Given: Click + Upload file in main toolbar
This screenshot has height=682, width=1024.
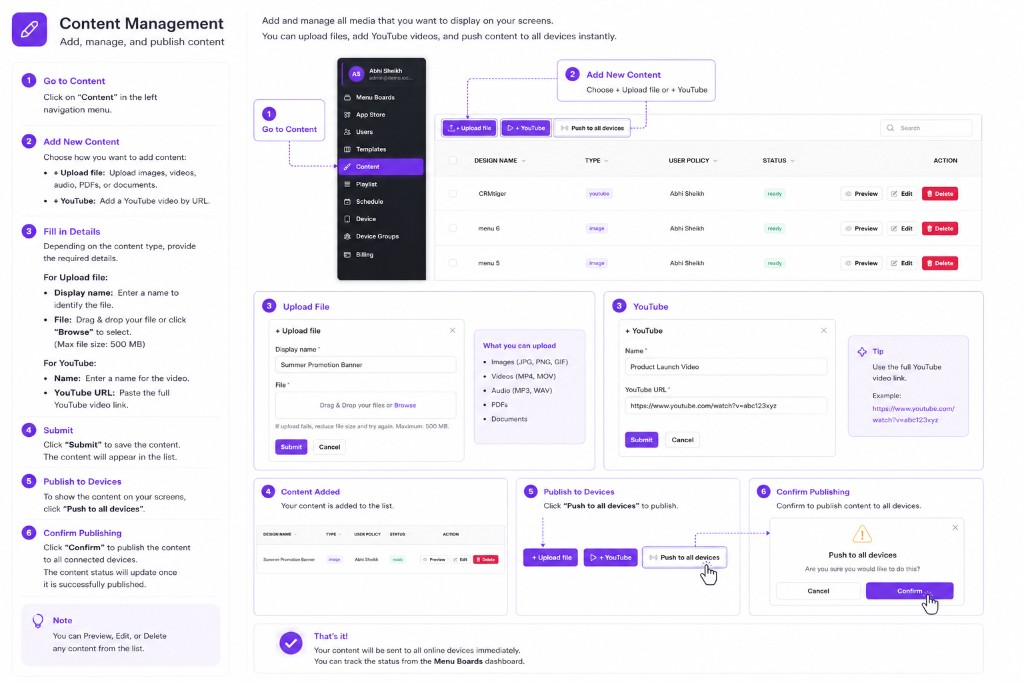Looking at the screenshot, I should pyautogui.click(x=470, y=128).
